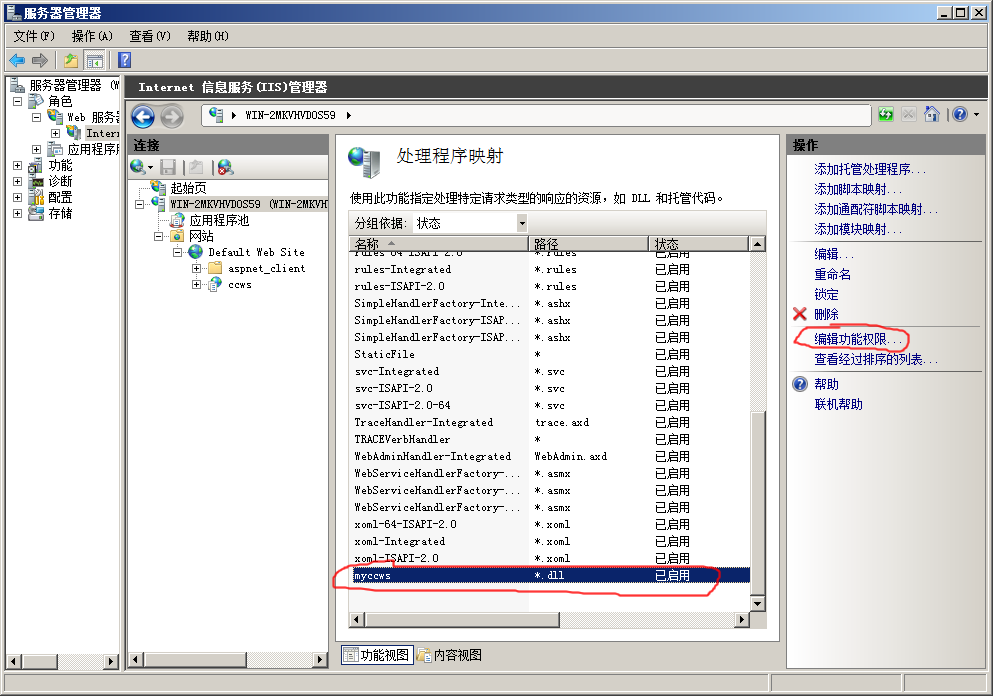Select 应用程序池 in Connections tree
The width and height of the screenshot is (993, 696).
coord(219,220)
